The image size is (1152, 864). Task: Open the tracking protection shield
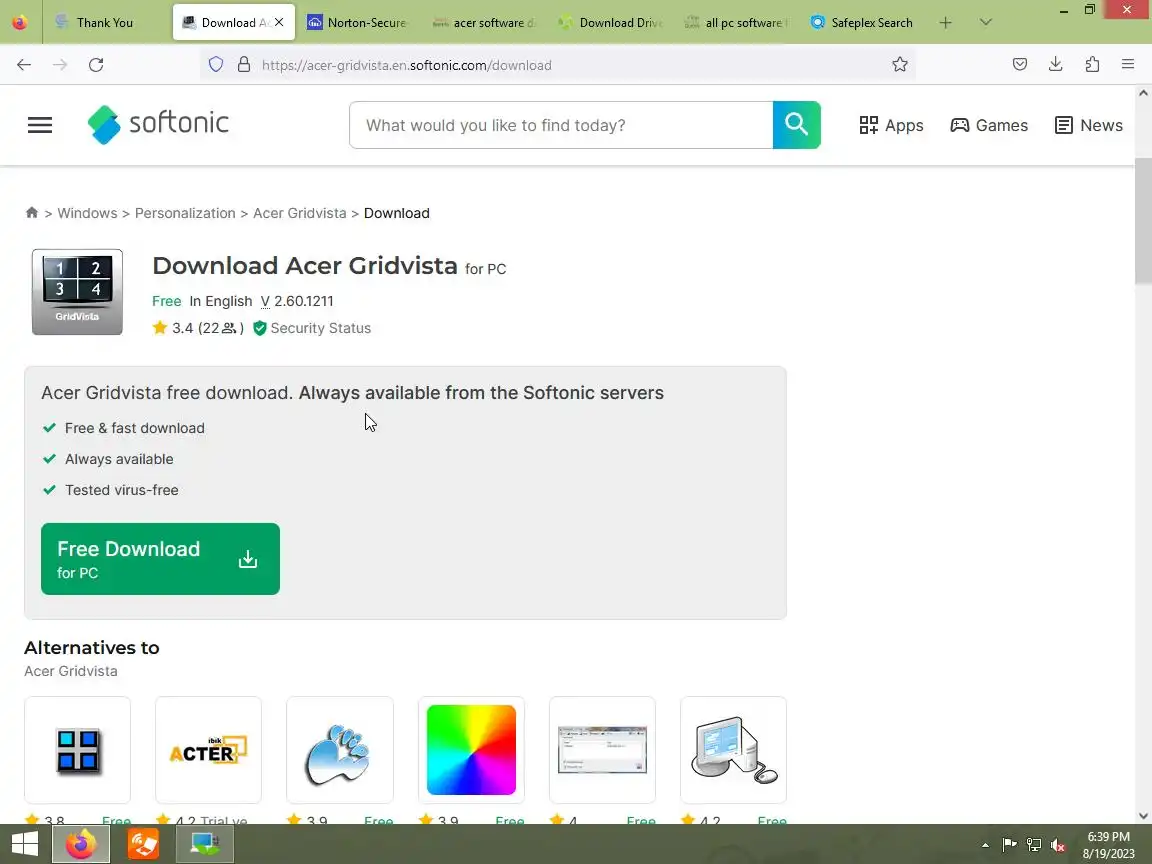coord(216,65)
